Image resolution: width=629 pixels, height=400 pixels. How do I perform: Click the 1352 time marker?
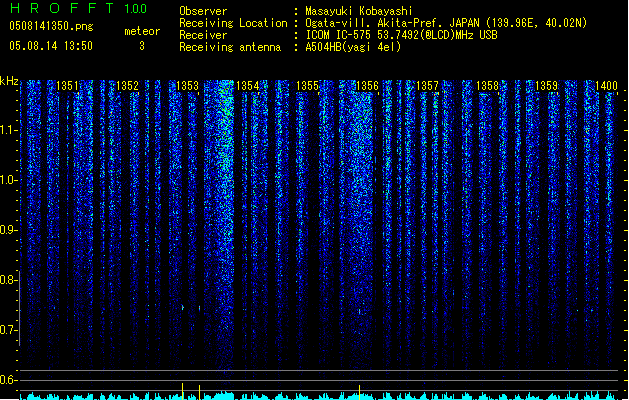pyautogui.click(x=127, y=86)
